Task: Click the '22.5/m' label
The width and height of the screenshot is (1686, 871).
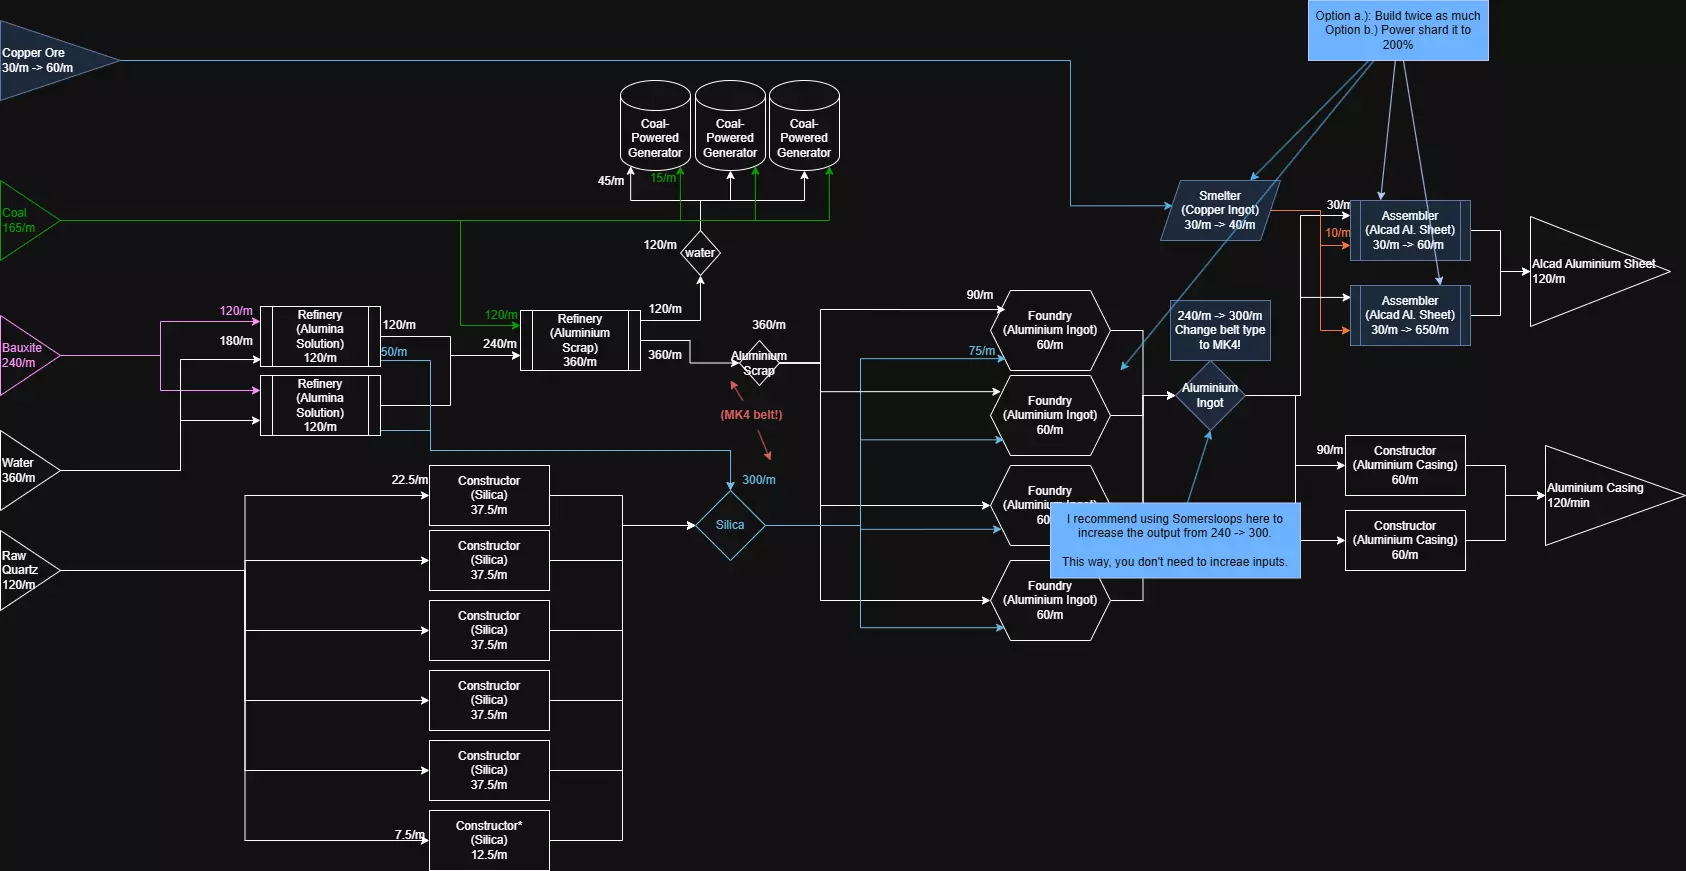Action: [410, 480]
